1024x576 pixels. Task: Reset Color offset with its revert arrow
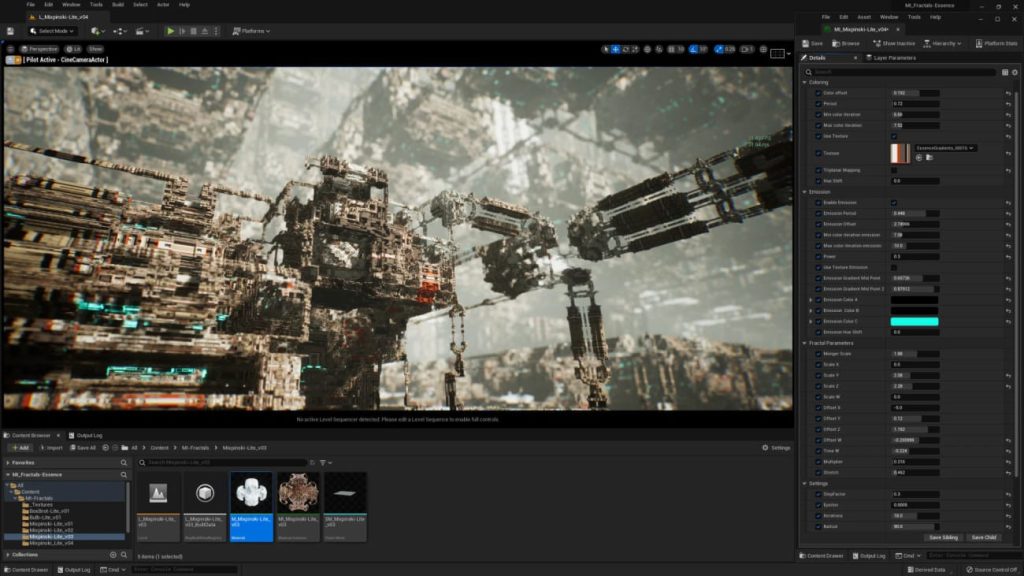click(1008, 93)
